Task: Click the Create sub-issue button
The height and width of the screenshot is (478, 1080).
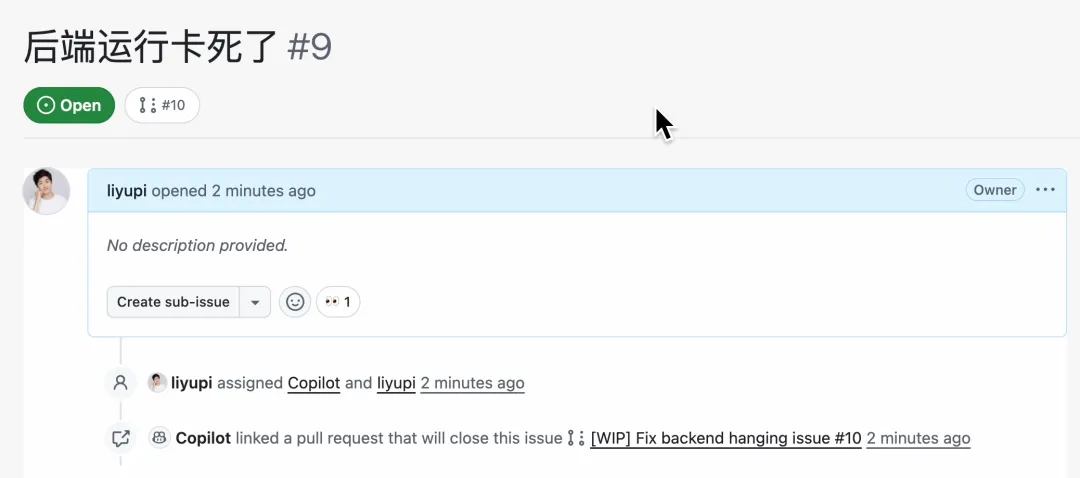Action: 173,302
